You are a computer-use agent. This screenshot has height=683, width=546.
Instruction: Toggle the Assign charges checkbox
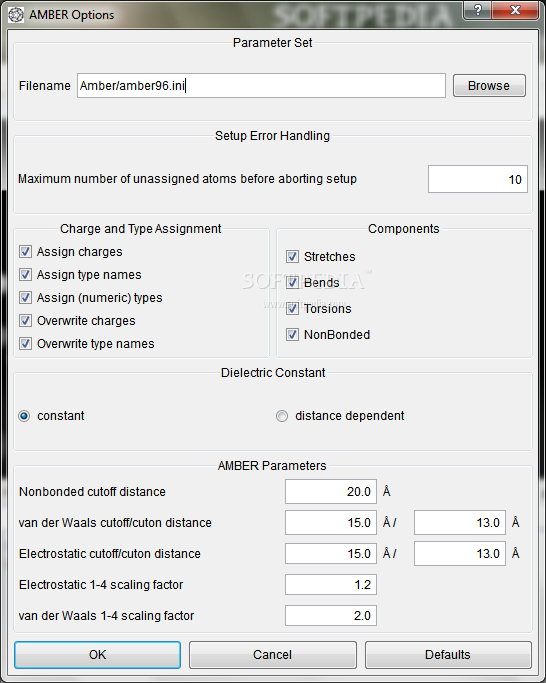(25, 252)
